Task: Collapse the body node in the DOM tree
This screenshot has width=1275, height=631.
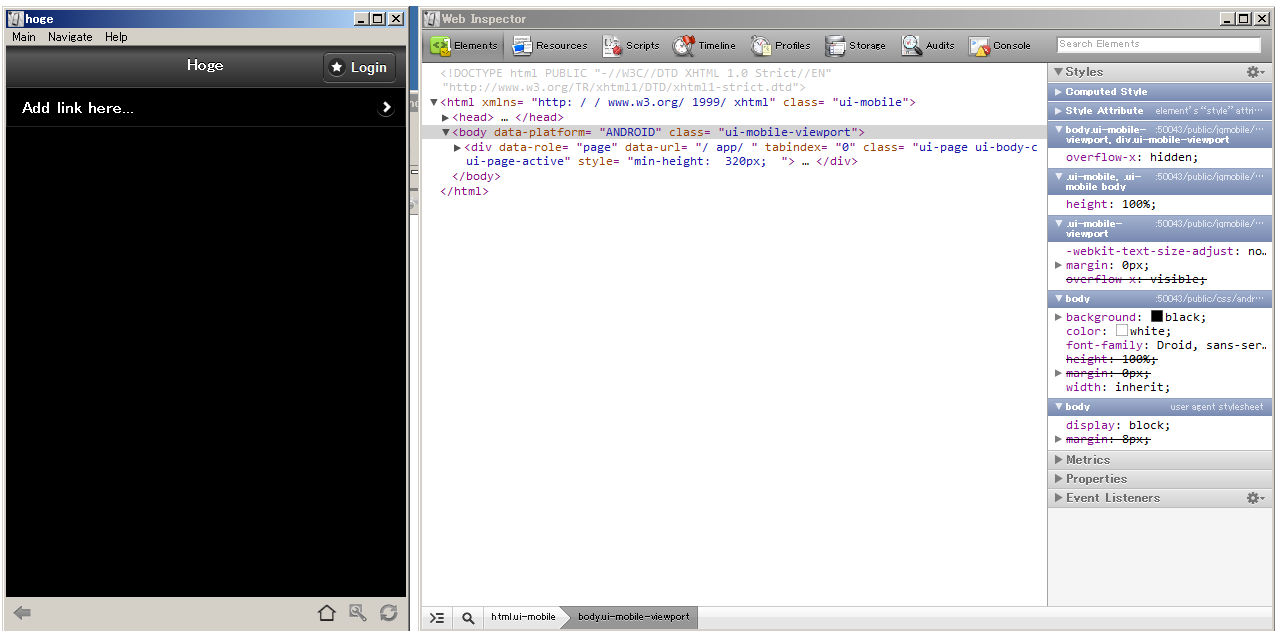Action: coord(446,132)
